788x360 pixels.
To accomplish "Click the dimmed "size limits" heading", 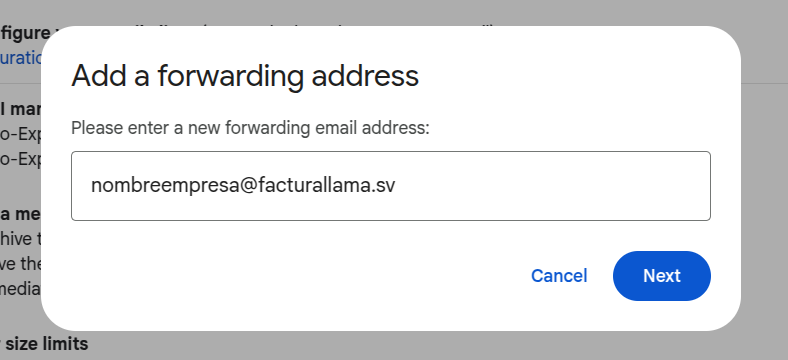I will pos(44,344).
